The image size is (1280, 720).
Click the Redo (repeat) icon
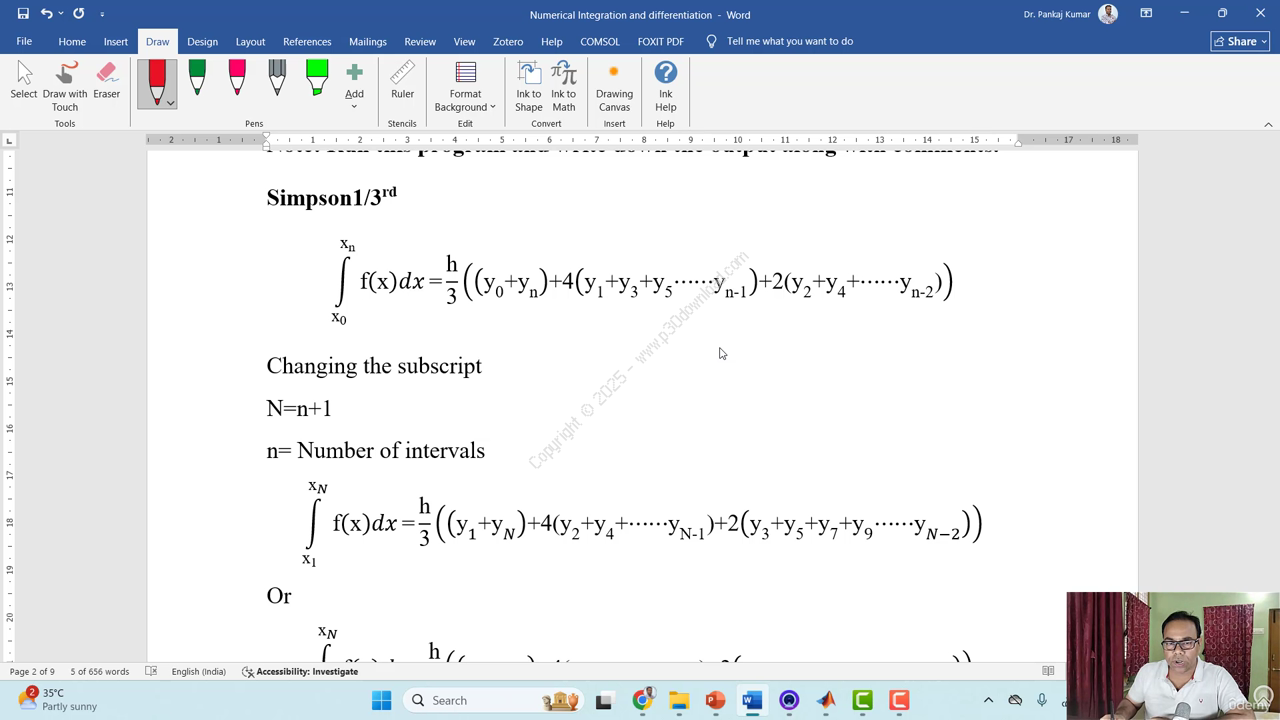tap(79, 14)
